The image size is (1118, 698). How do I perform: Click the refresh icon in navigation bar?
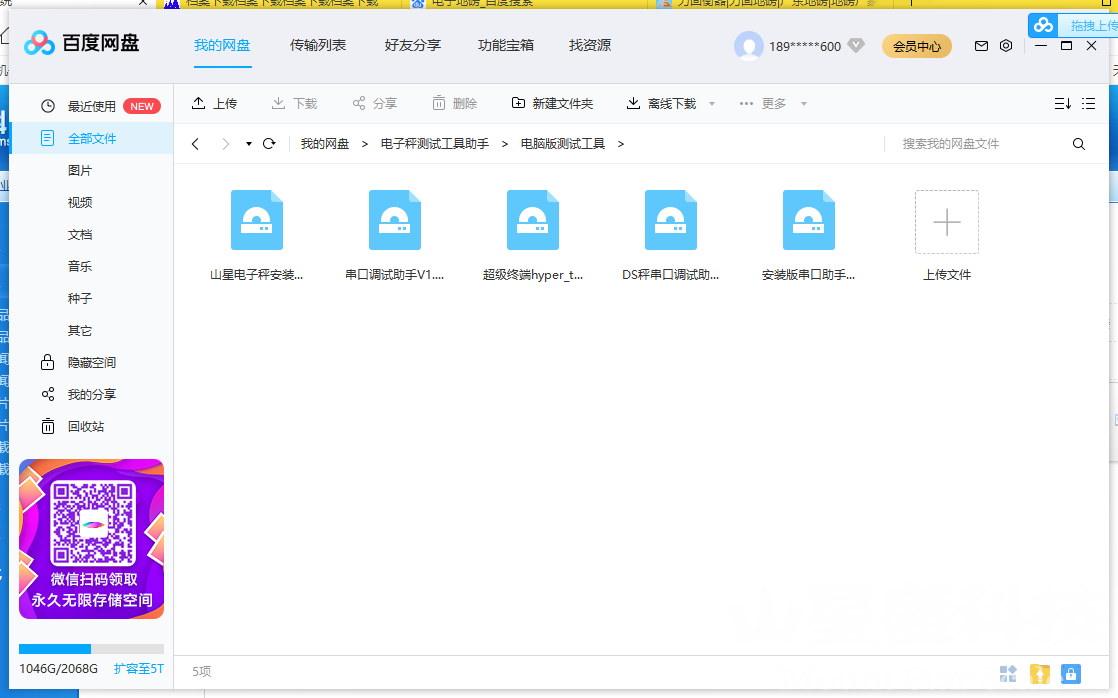pyautogui.click(x=269, y=144)
